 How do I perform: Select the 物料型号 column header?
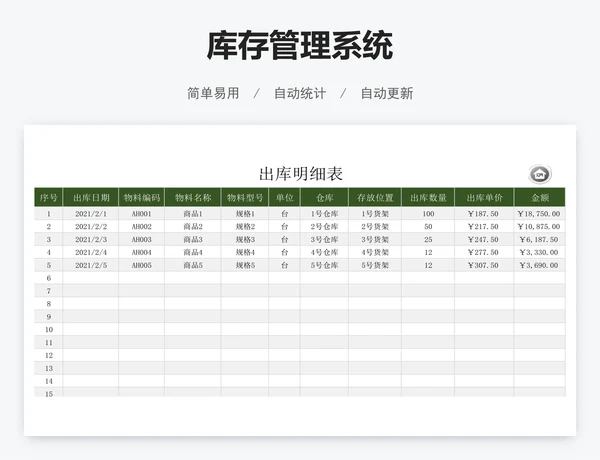coord(245,197)
